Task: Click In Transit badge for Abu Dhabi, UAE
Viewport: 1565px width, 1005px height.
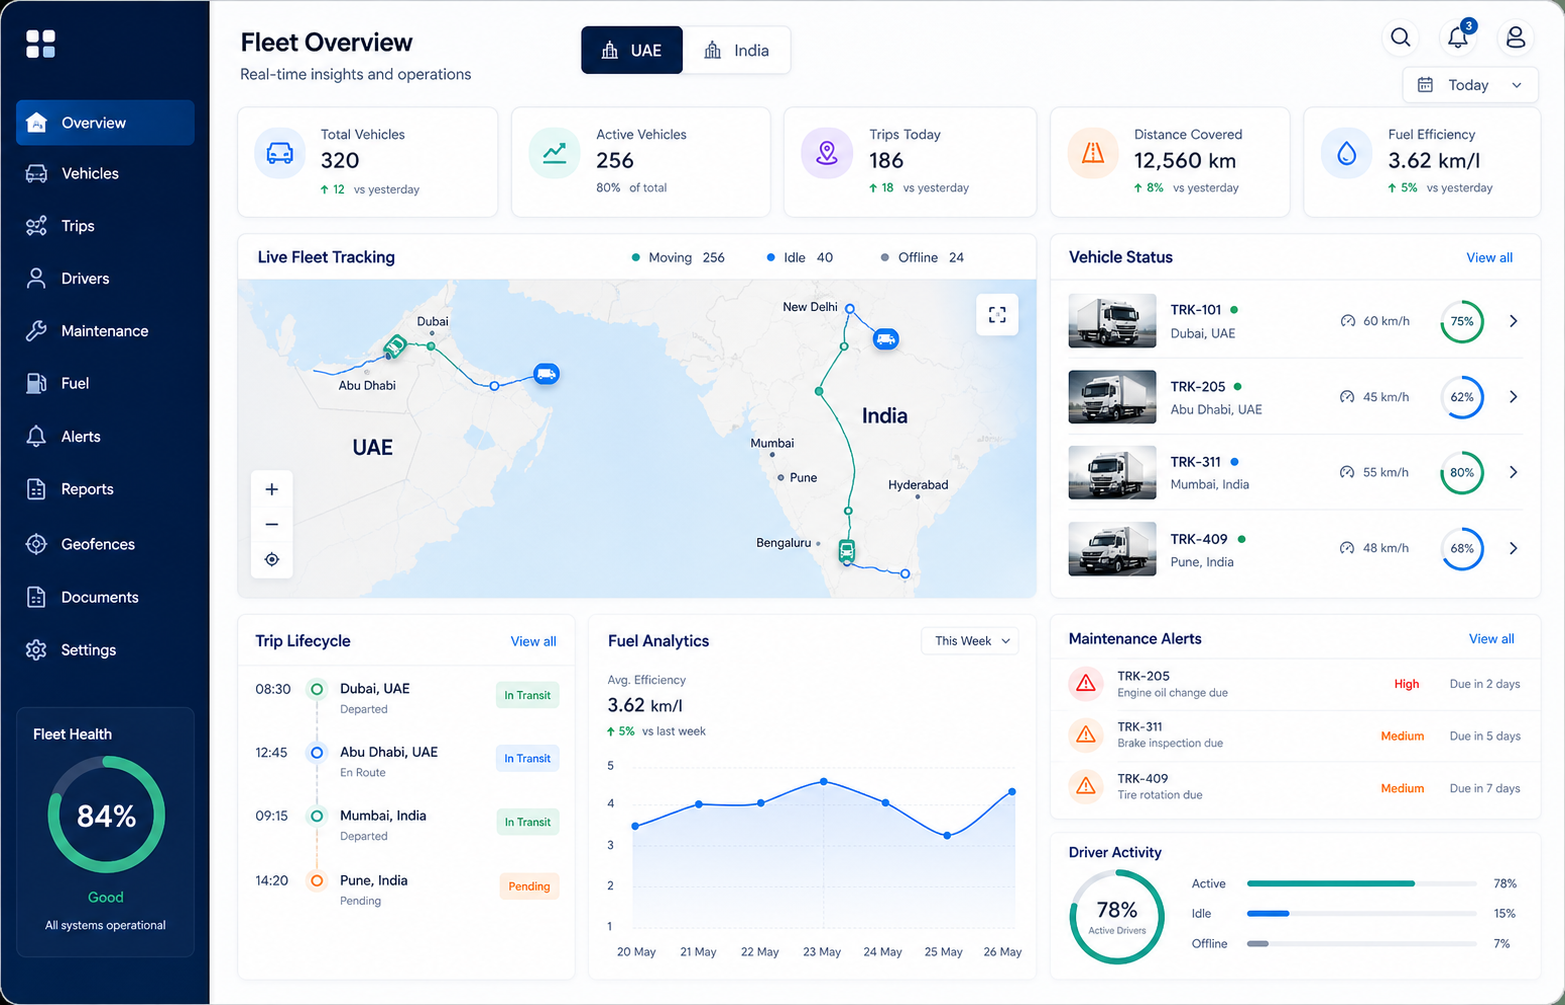Action: click(527, 758)
